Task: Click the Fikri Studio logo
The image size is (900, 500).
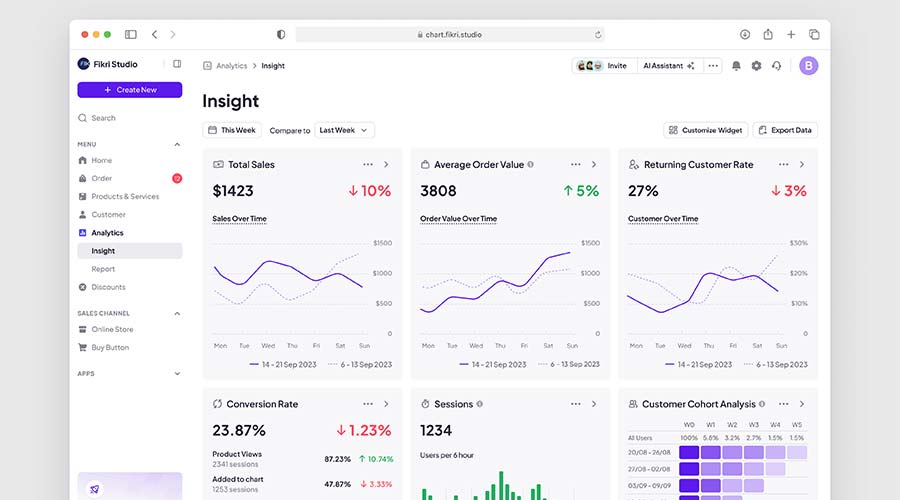Action: [x=84, y=64]
